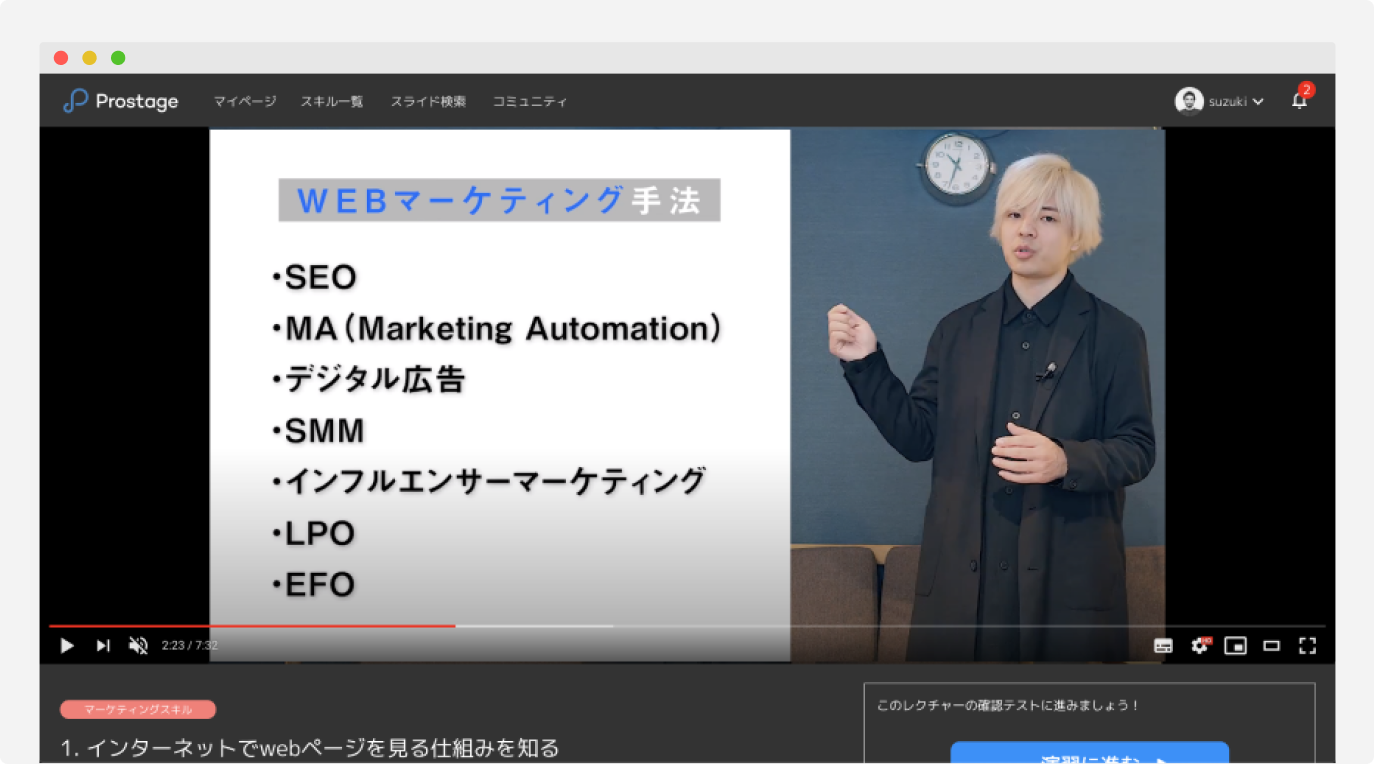Open the コミュニティ menu item
This screenshot has width=1374, height=764.
[x=530, y=102]
